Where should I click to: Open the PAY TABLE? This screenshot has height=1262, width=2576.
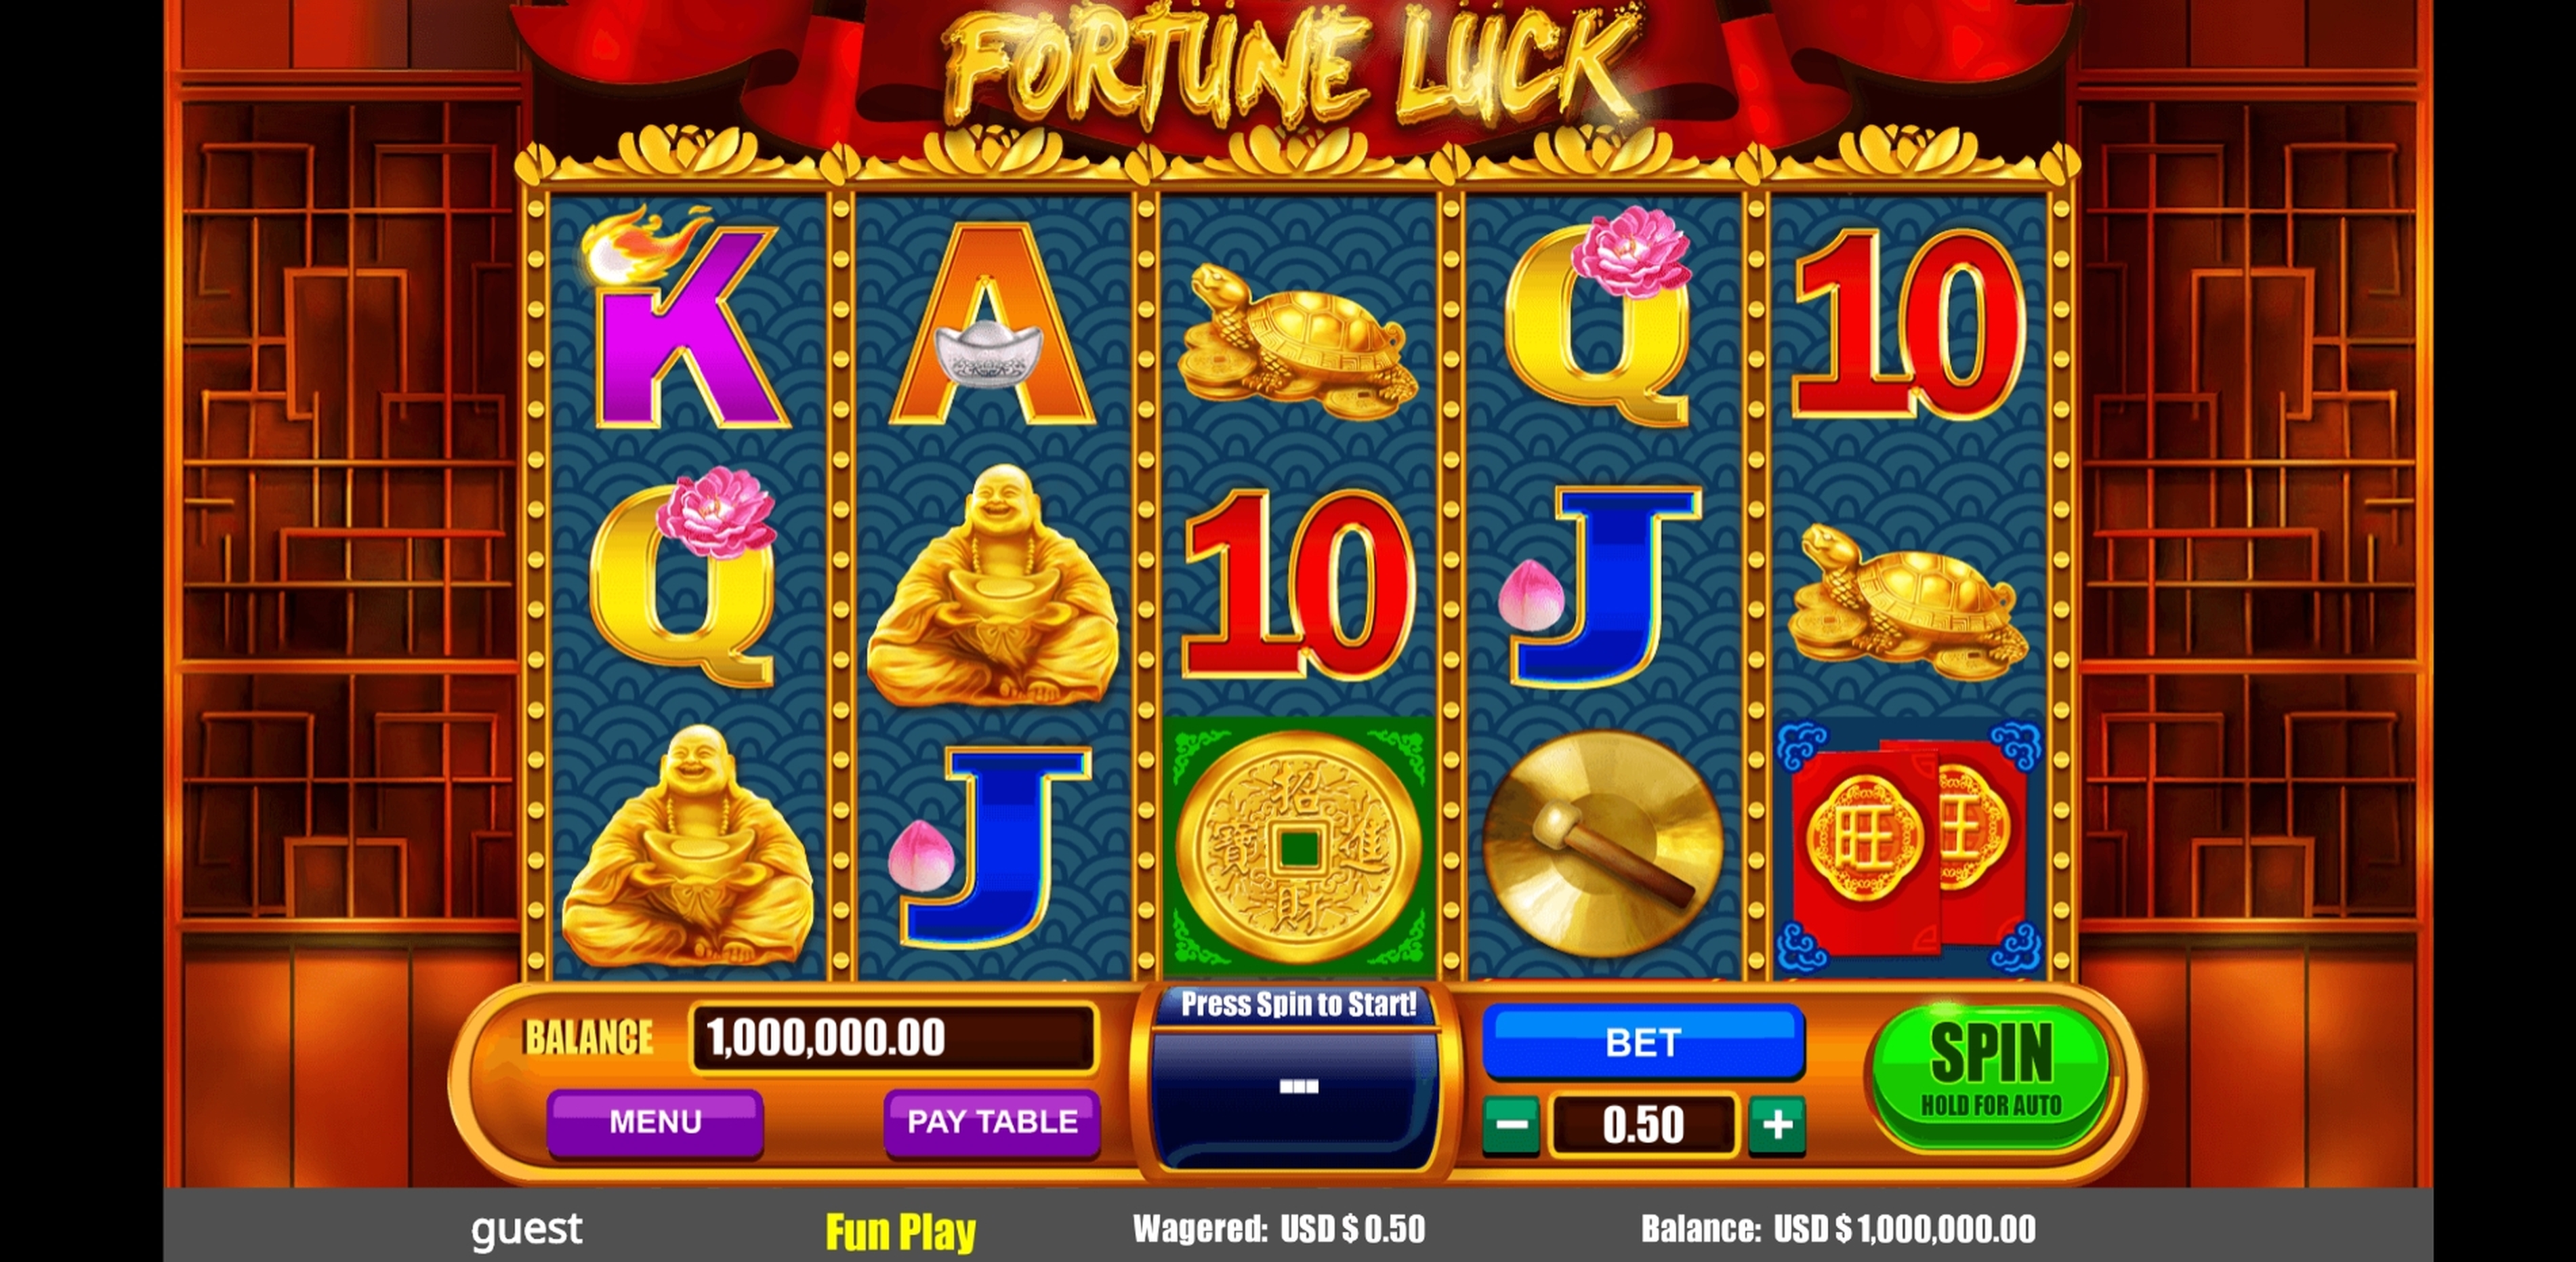point(992,1122)
